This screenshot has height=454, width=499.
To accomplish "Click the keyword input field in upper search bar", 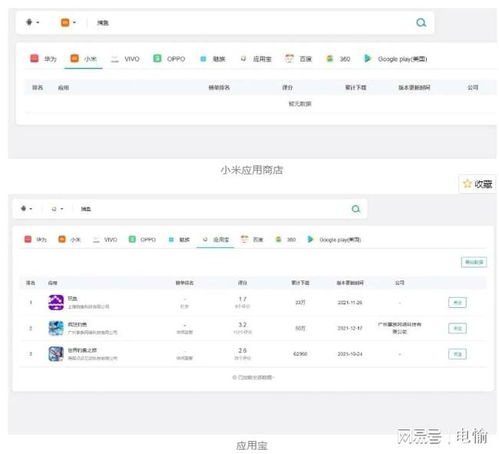I will 250,23.
